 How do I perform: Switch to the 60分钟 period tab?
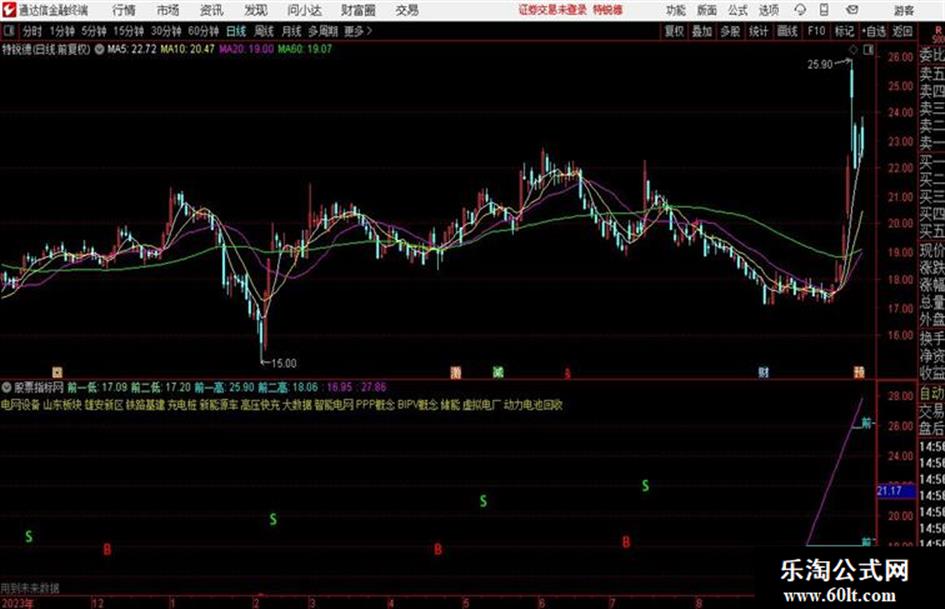(x=203, y=31)
